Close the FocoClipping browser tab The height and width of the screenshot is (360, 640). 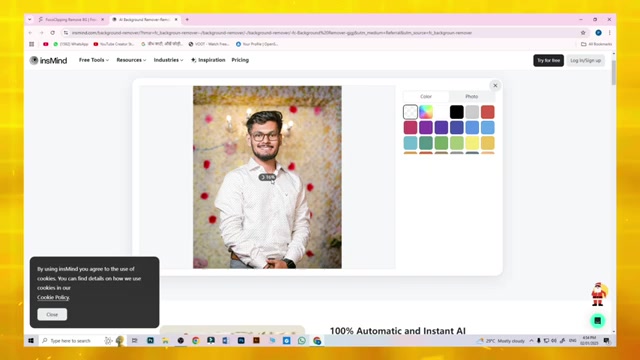click(102, 20)
